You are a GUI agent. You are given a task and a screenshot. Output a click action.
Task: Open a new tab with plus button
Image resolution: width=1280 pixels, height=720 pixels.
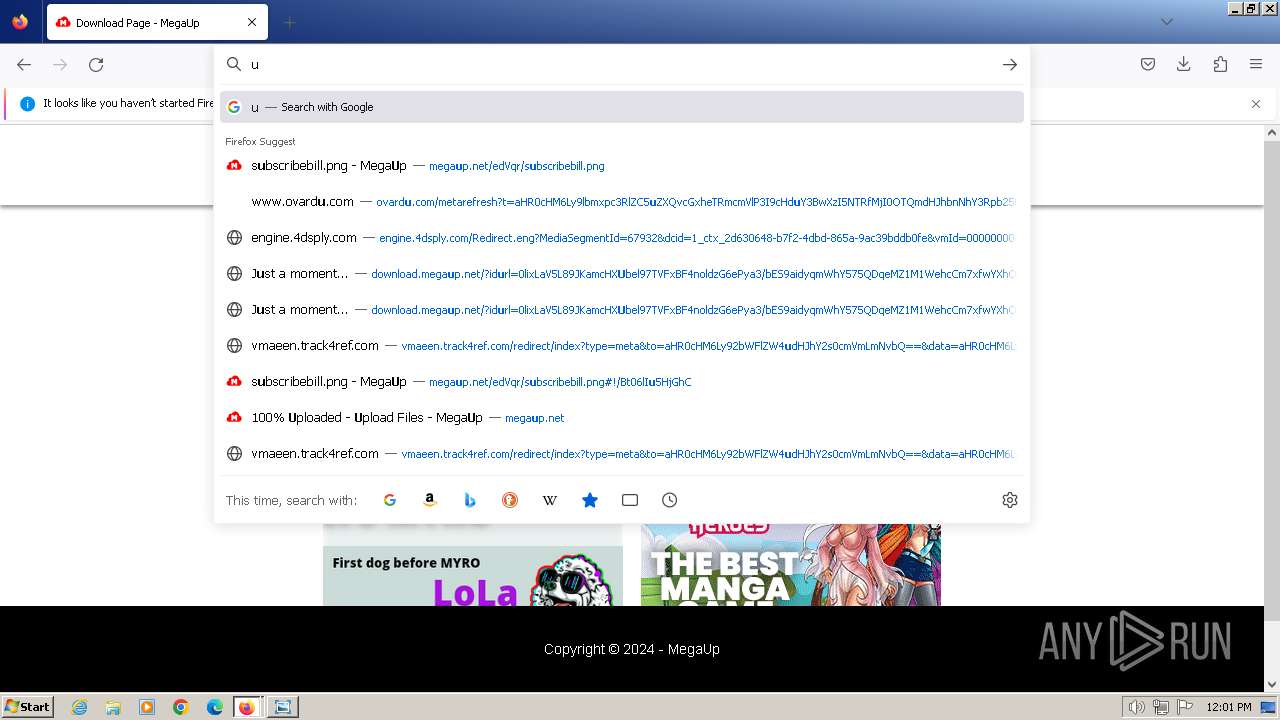[289, 22]
